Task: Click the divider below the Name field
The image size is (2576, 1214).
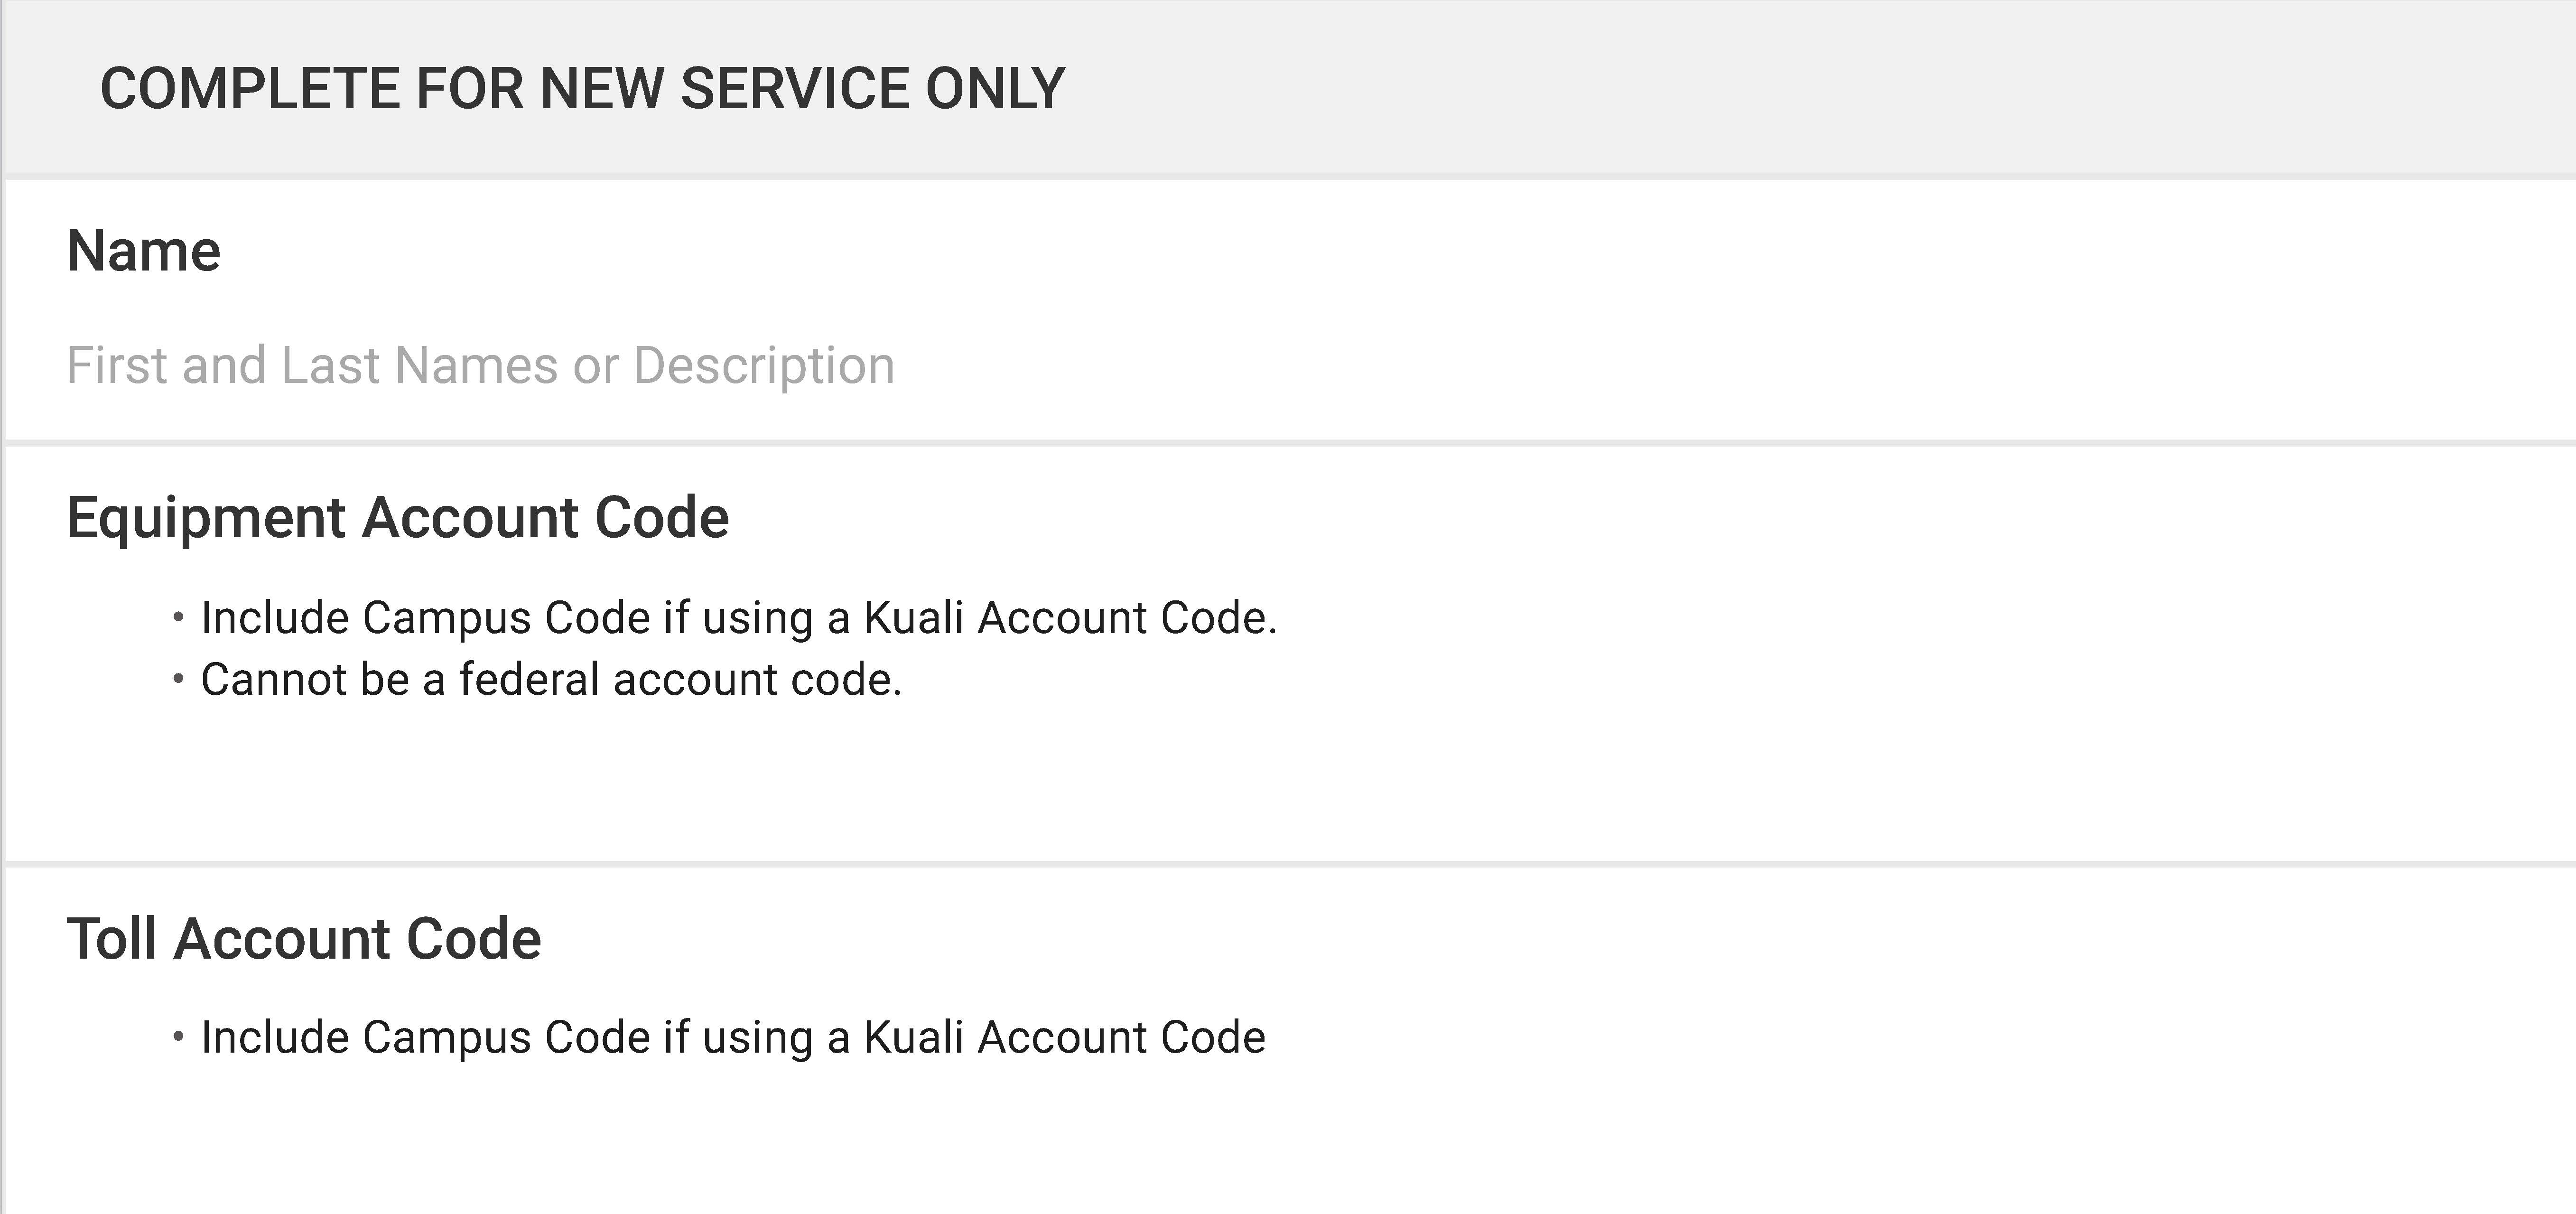Action: click(1290, 442)
